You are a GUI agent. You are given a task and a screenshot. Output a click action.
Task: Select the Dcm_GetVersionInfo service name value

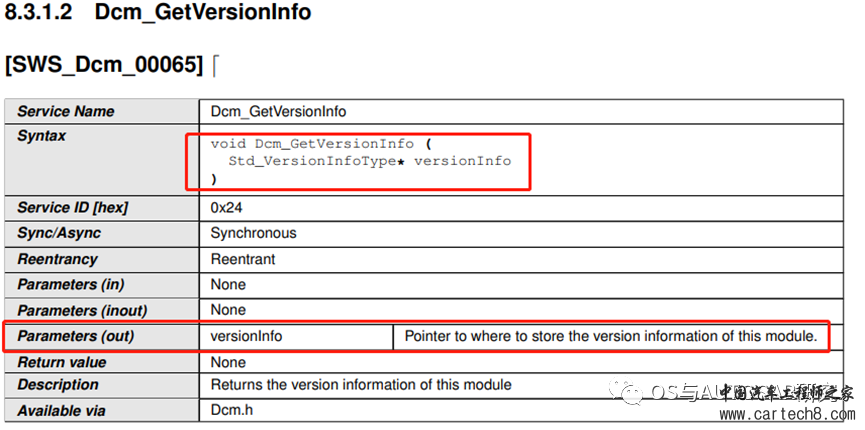[279, 112]
